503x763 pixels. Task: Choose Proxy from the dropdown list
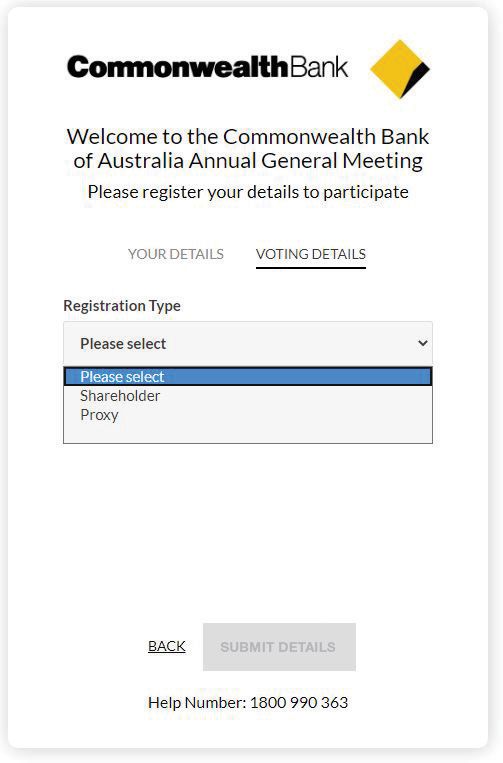pyautogui.click(x=99, y=415)
